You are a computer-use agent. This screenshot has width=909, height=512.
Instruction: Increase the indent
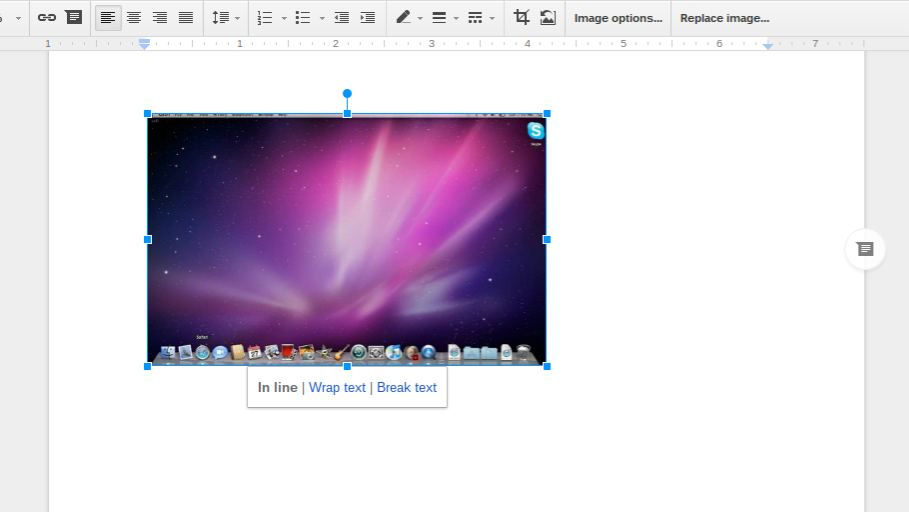368,18
